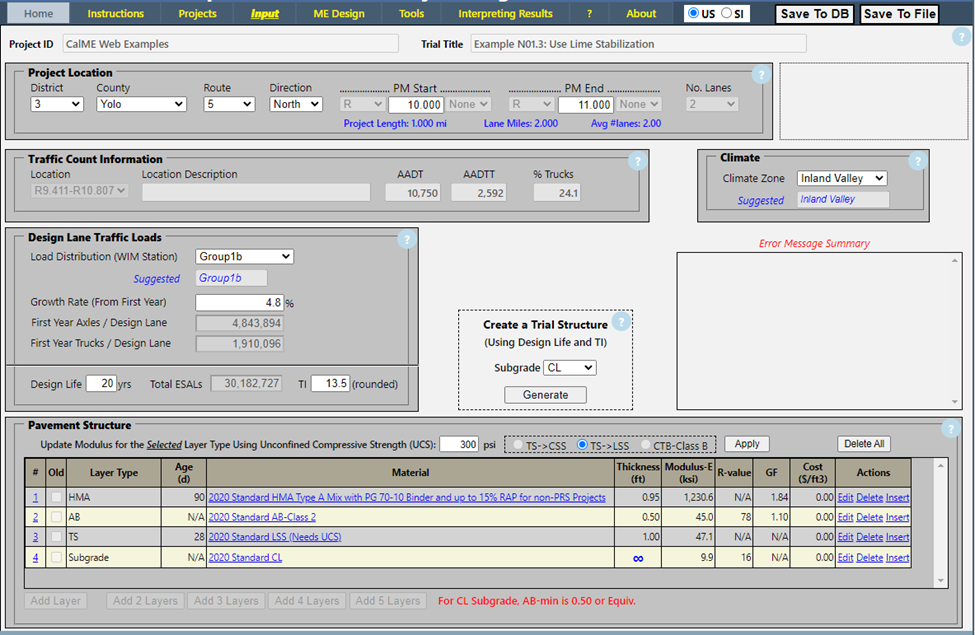This screenshot has height=635, width=975.
Task: Click the pavement table vertical scrollbar
Action: (x=940, y=520)
